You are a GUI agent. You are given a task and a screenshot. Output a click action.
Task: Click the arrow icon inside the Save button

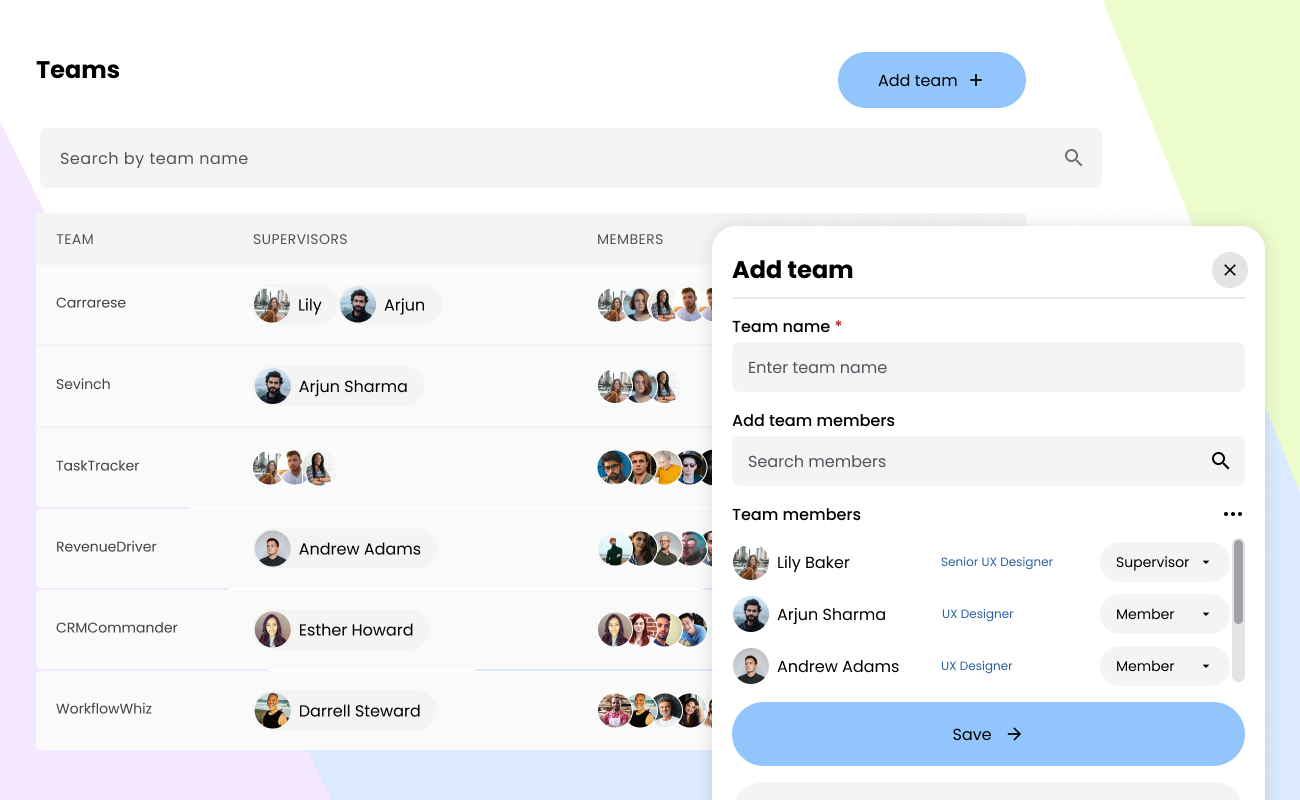(1014, 734)
